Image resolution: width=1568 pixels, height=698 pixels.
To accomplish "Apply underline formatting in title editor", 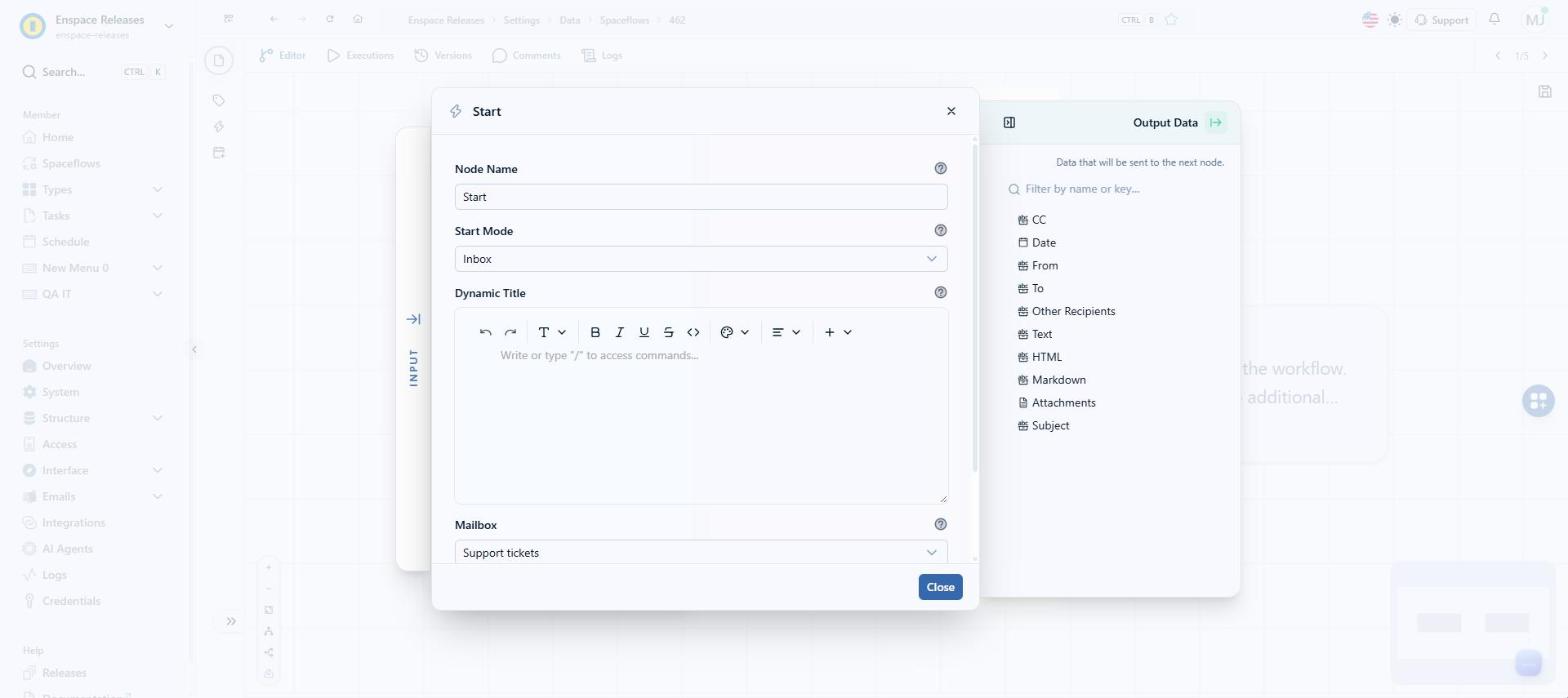I will click(644, 332).
